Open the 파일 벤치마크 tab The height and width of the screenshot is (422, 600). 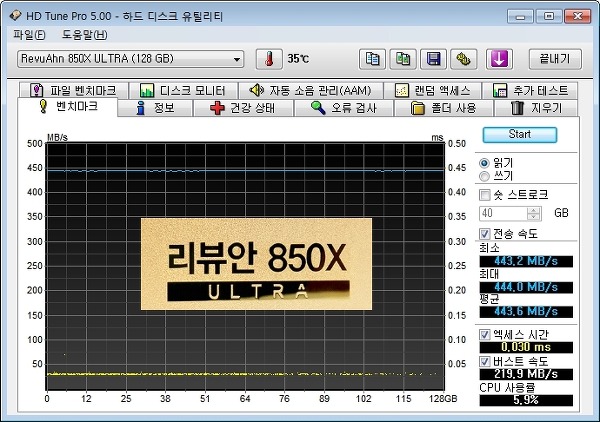point(73,90)
